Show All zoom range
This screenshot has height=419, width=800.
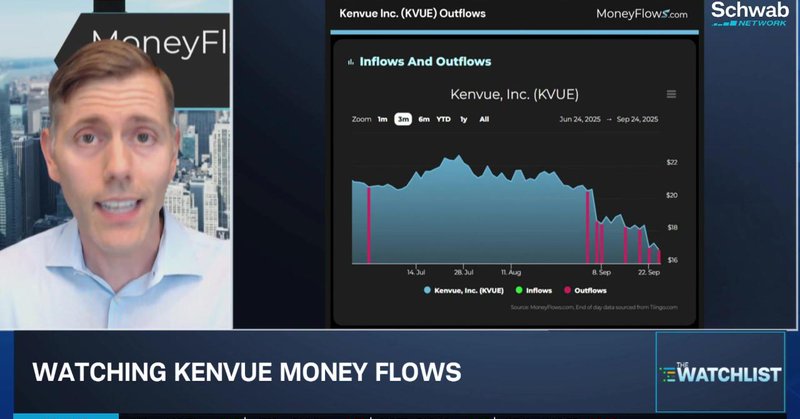484,119
